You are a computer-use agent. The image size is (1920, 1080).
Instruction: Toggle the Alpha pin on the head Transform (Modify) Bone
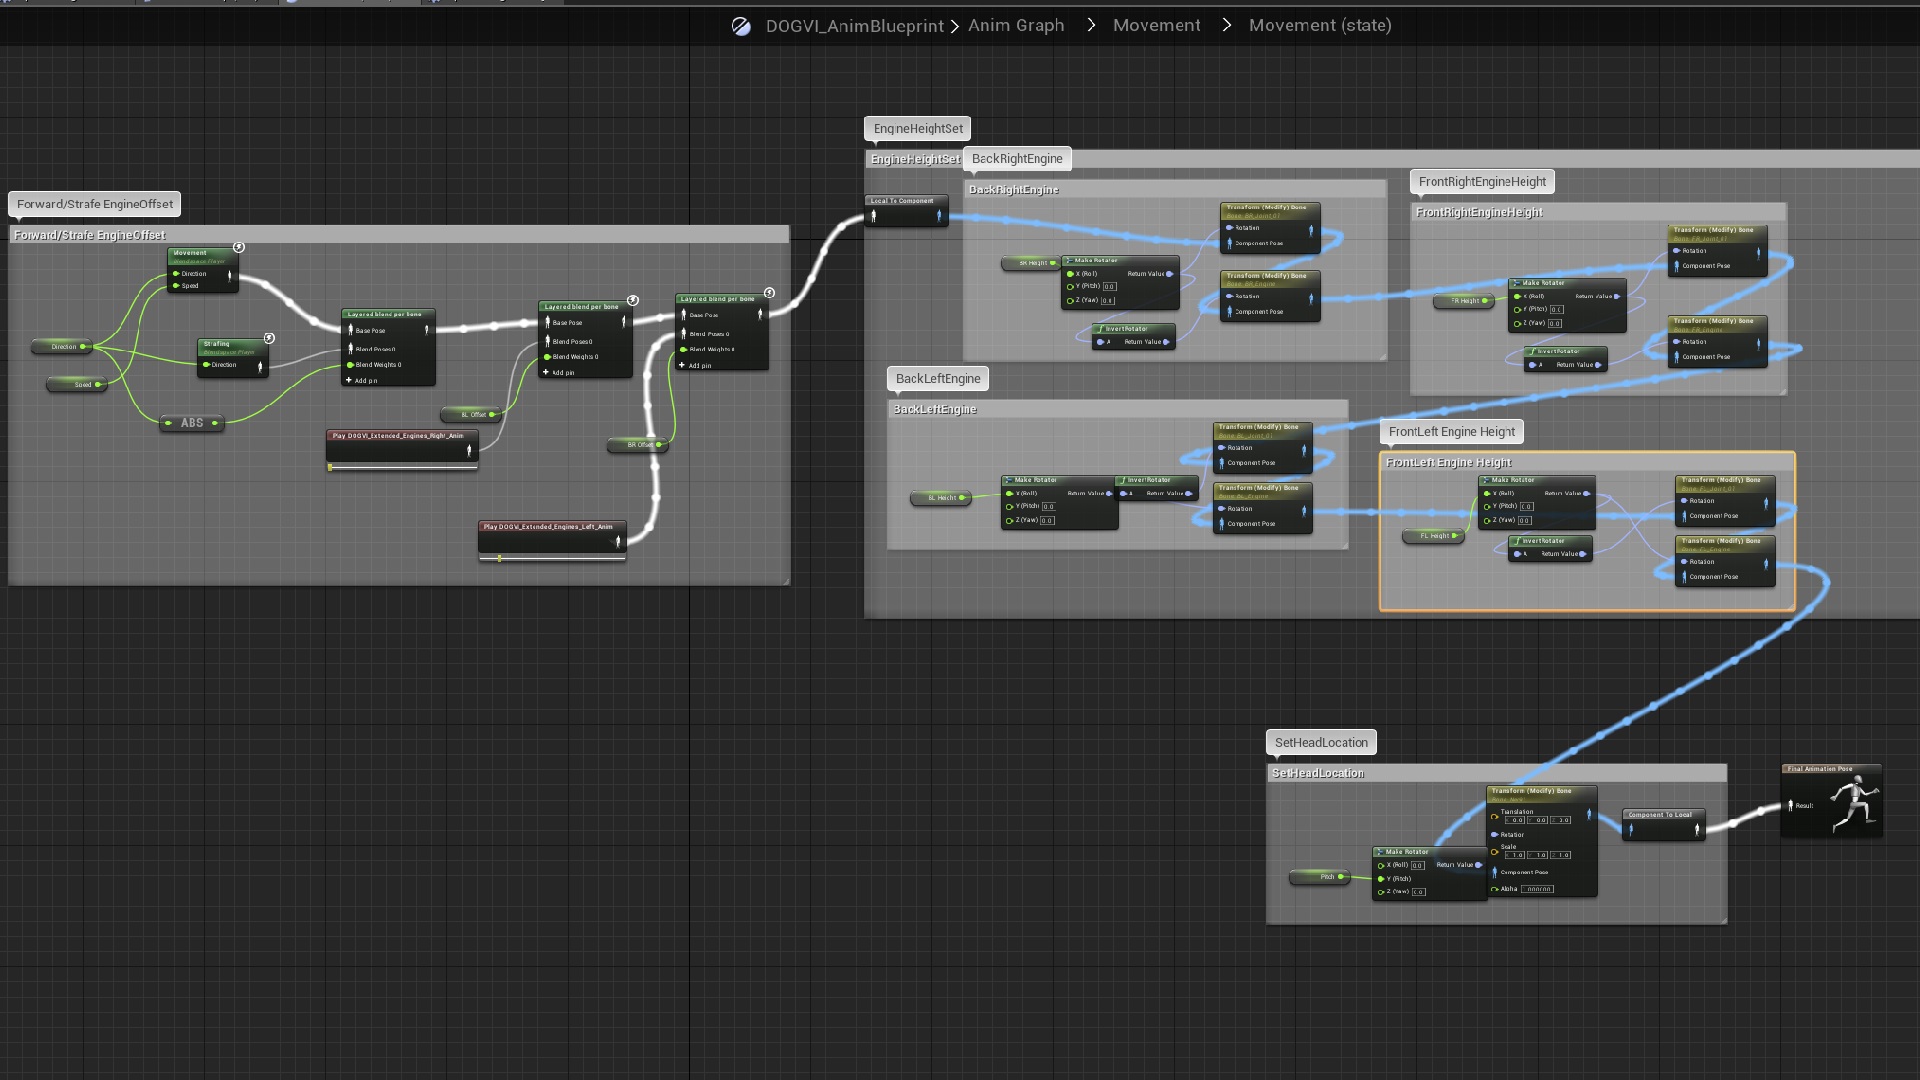click(x=1493, y=889)
